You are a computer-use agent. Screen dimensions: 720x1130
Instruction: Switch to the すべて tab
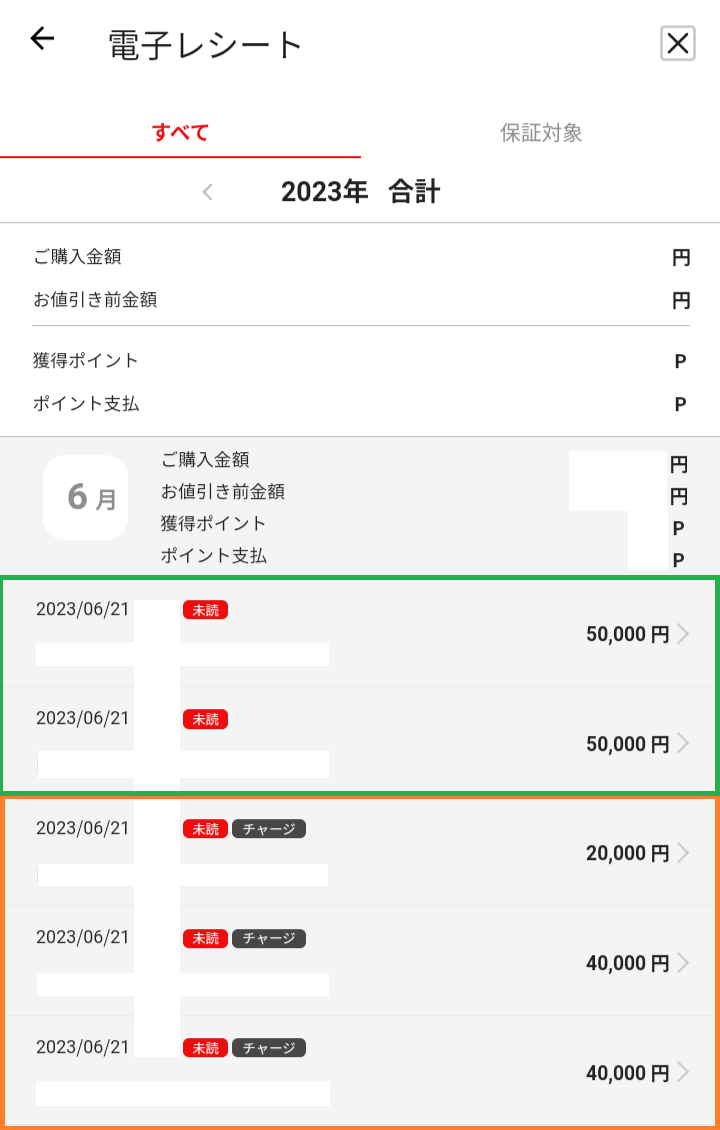(x=180, y=133)
